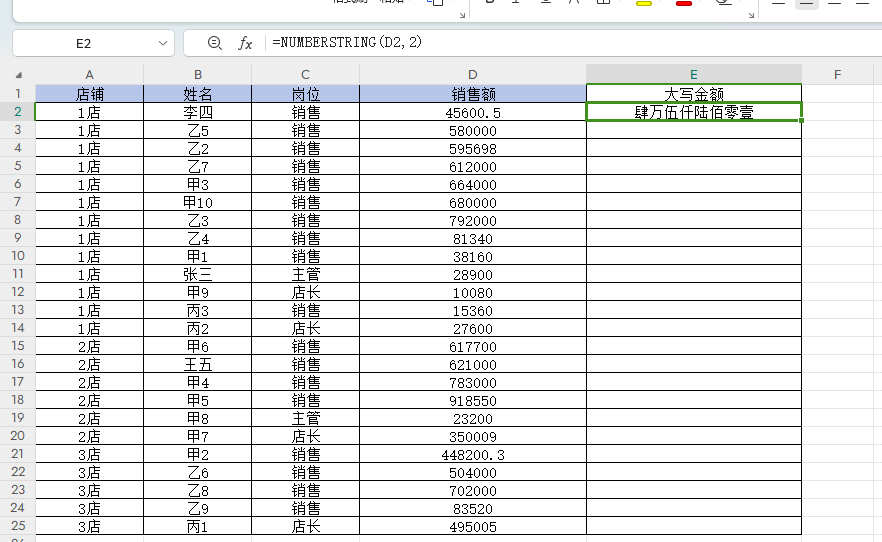Viewport: 882px width, 542px height.
Task: Open the clipboard group dialog launcher arrow
Action: (462, 15)
